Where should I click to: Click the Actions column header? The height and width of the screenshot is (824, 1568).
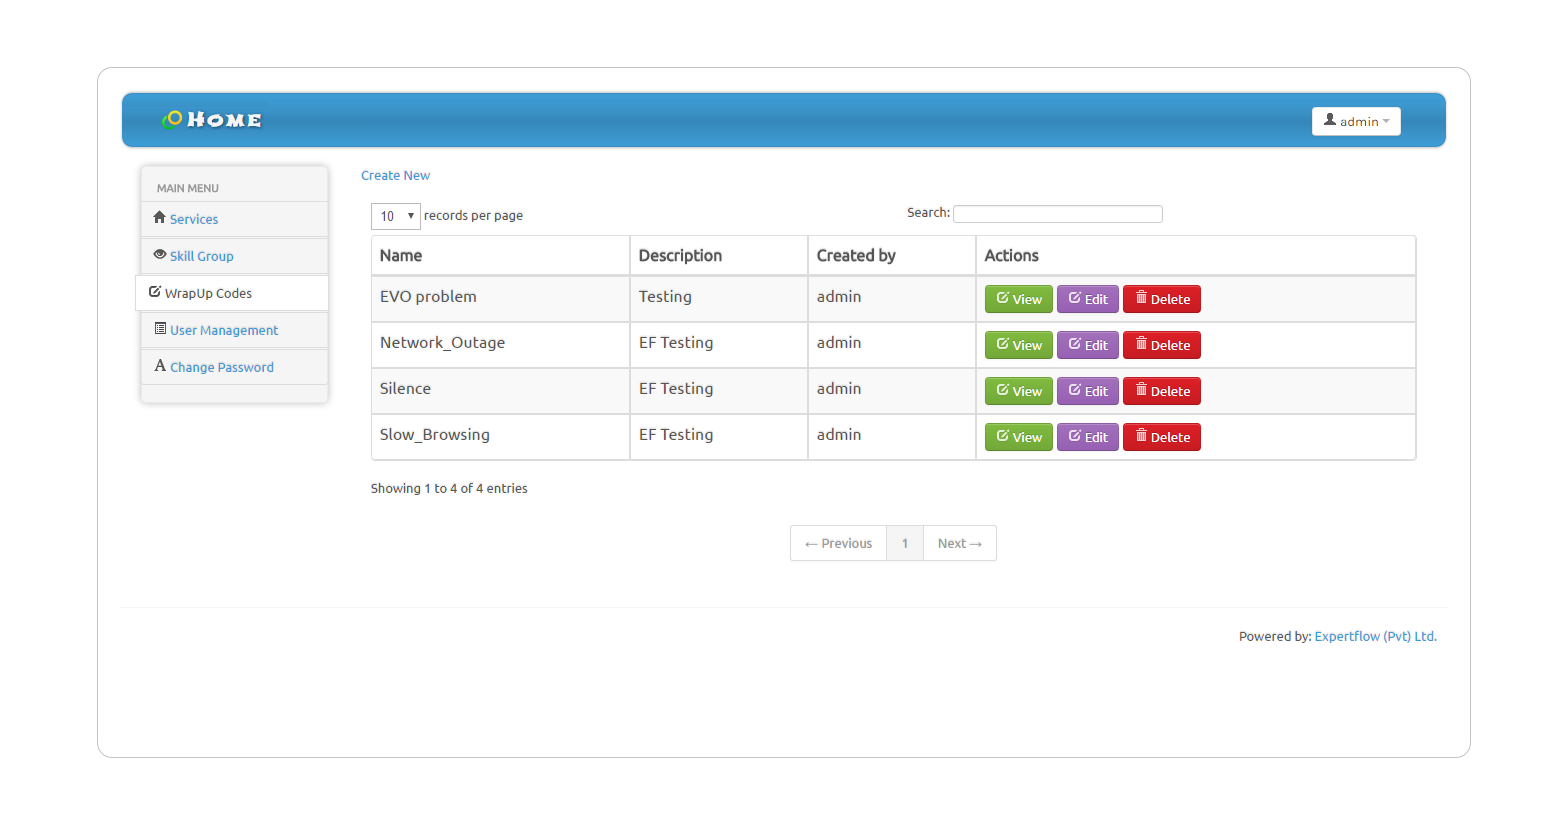(x=1195, y=255)
